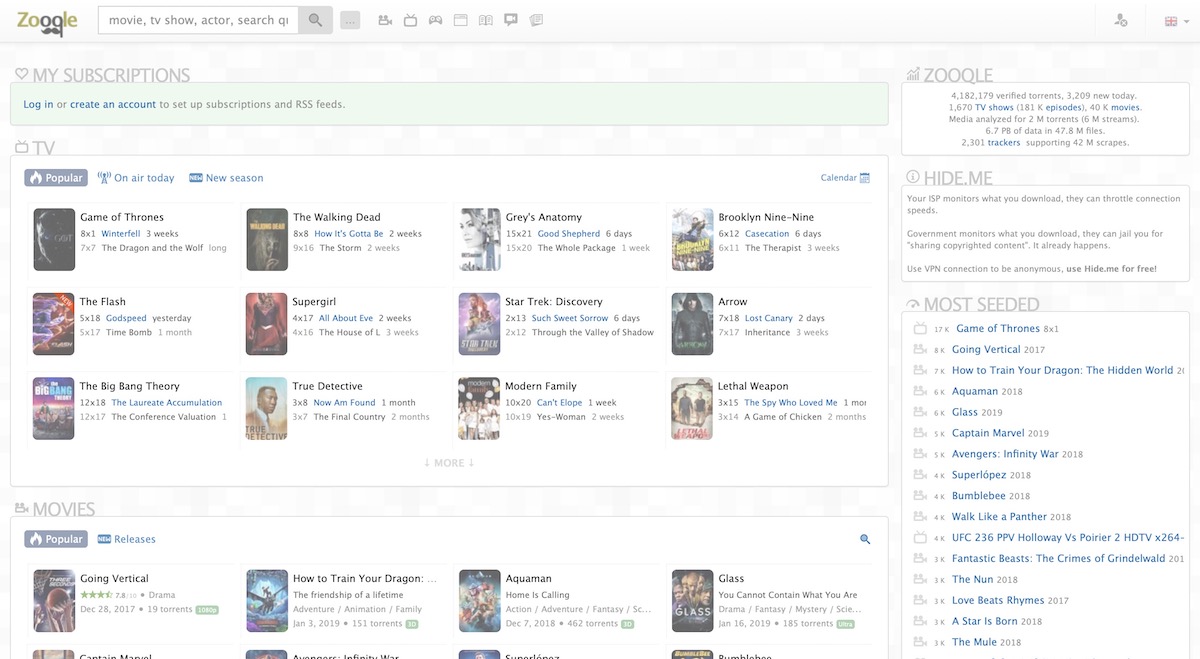Click the Modern Family show title
The image size is (1200, 659).
coord(541,386)
